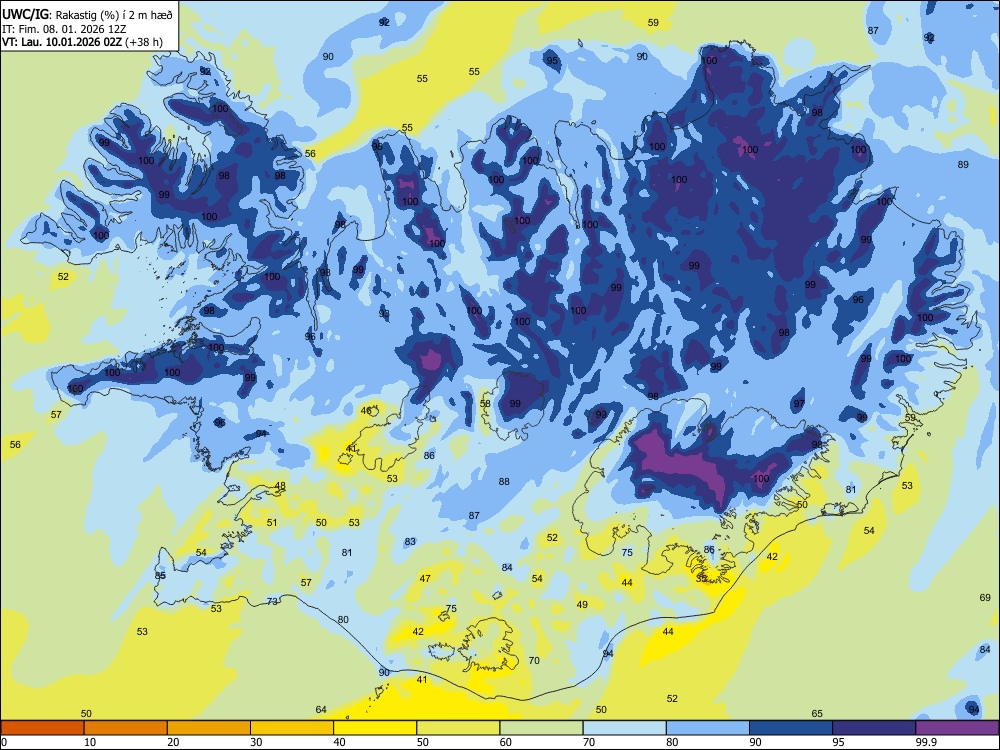This screenshot has width=1000, height=750.
Task: Click the humidity value 51 on the map
Action: click(272, 523)
